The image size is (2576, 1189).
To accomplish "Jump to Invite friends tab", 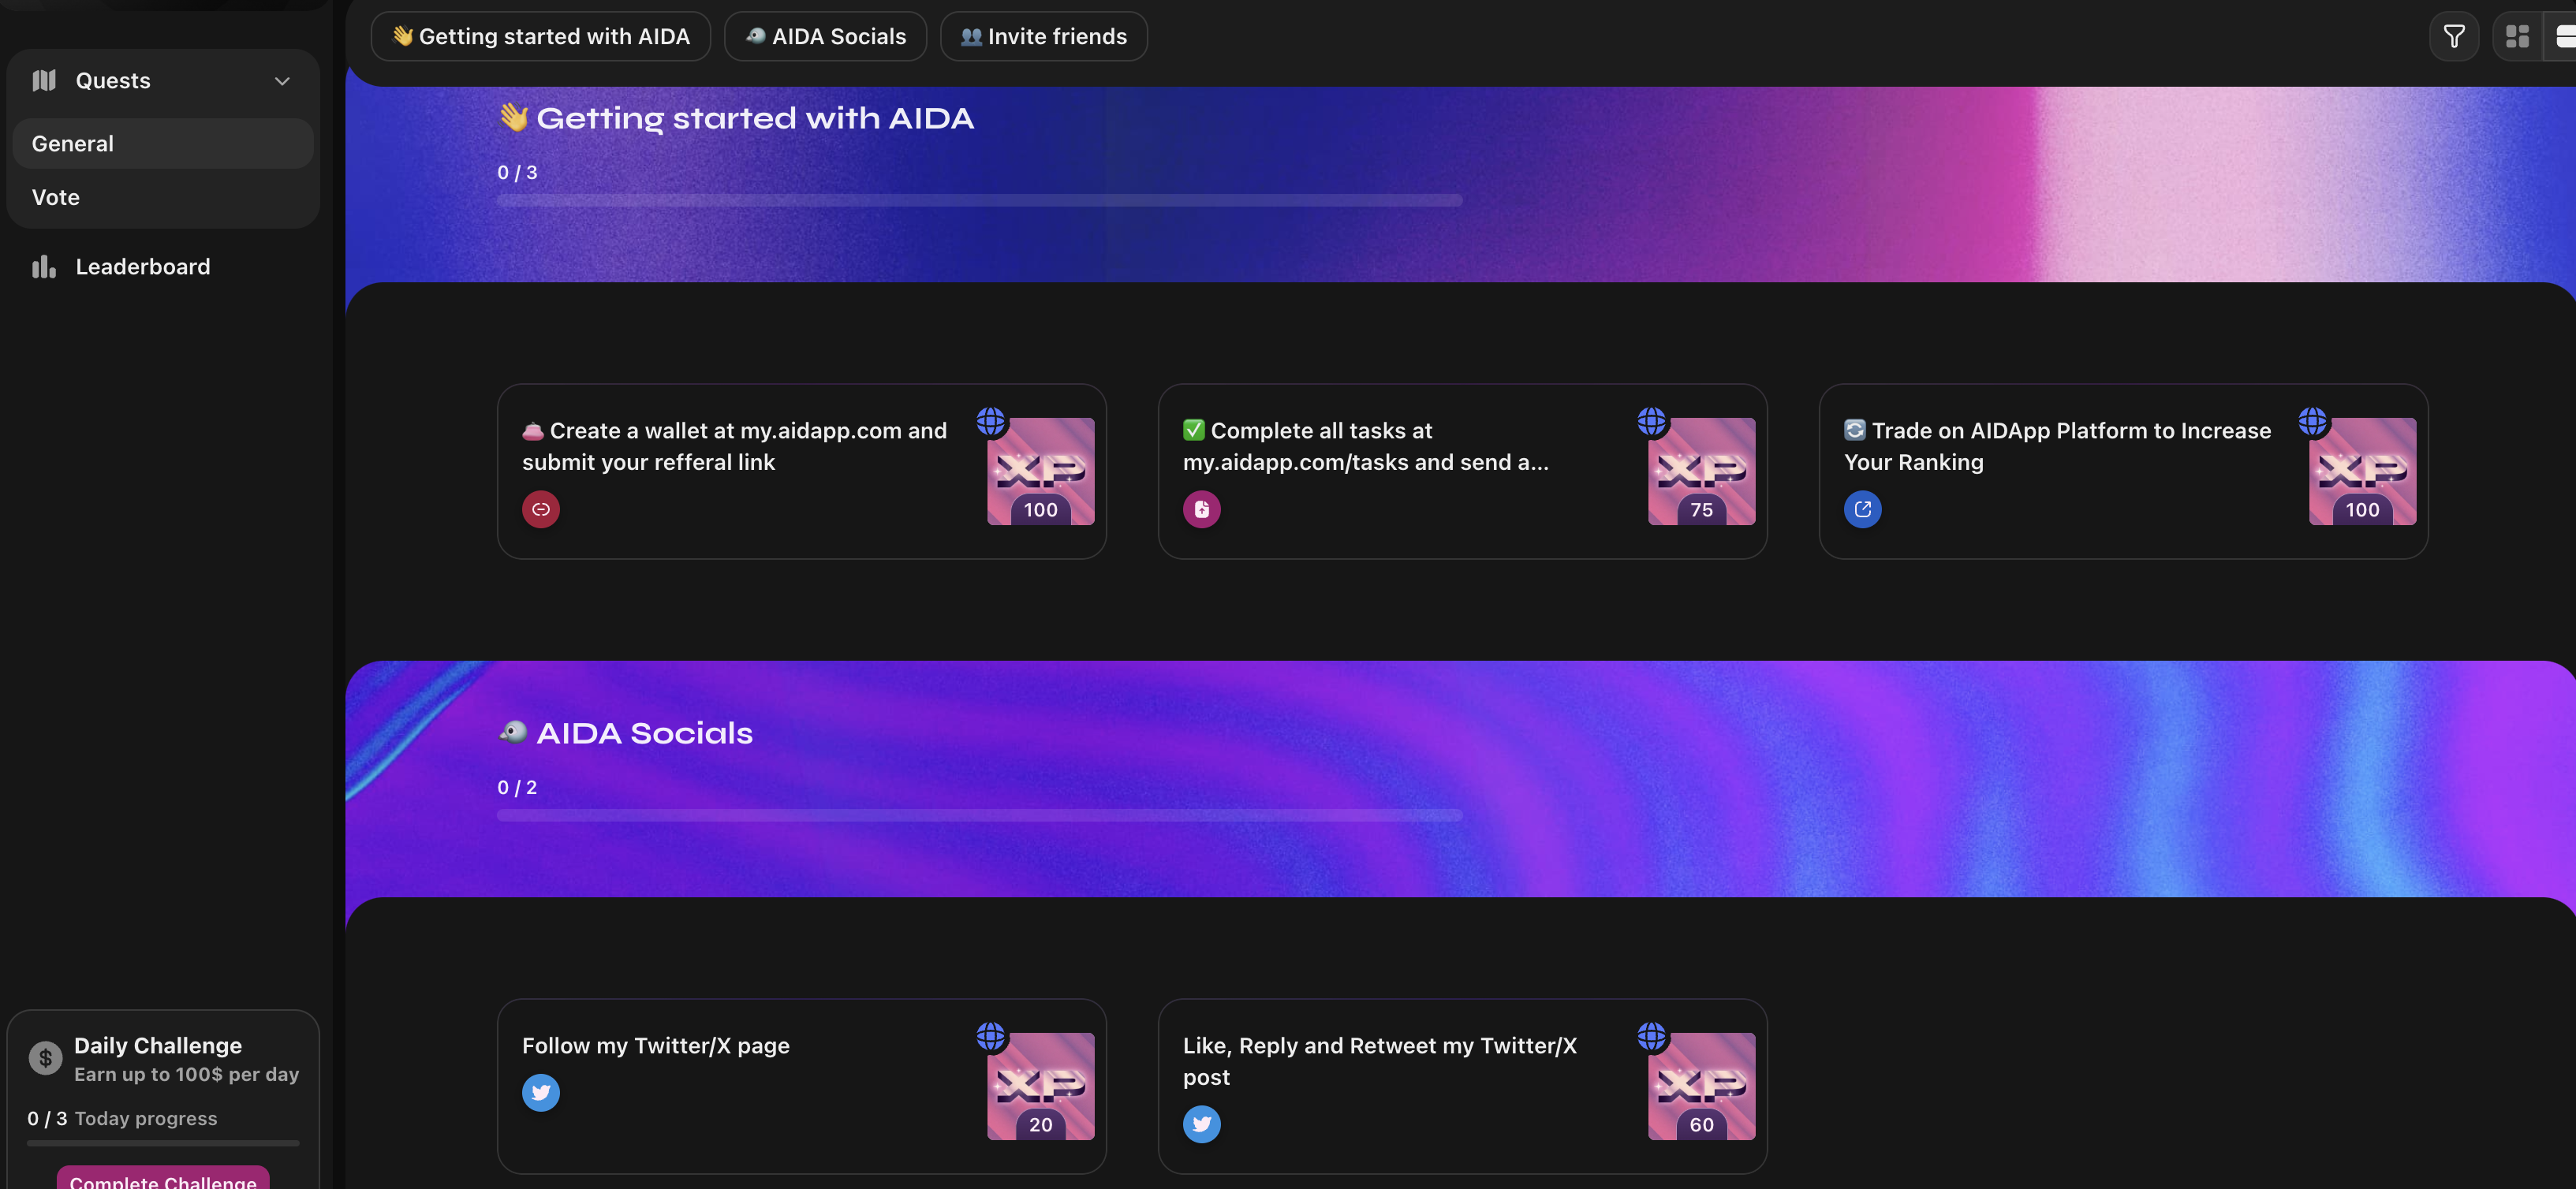I will coord(1043,36).
